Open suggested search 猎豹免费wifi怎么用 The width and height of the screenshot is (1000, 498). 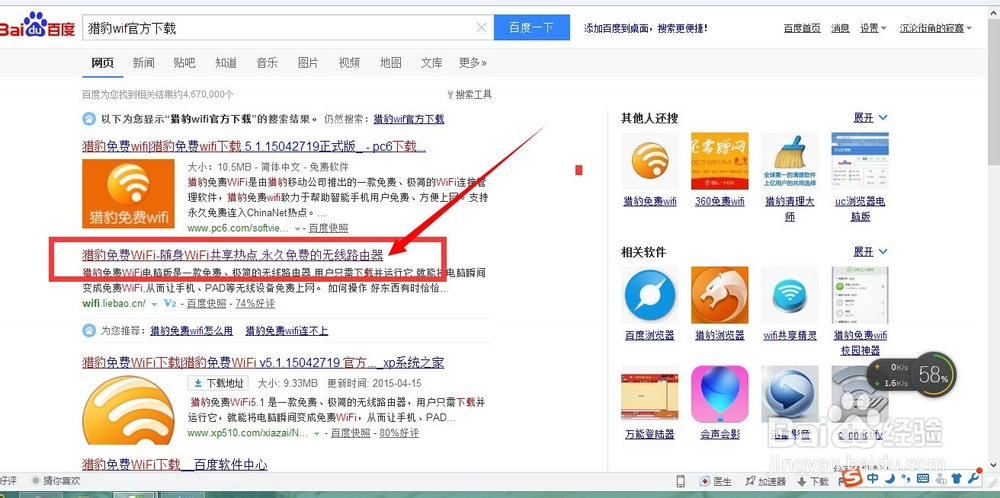click(x=191, y=331)
